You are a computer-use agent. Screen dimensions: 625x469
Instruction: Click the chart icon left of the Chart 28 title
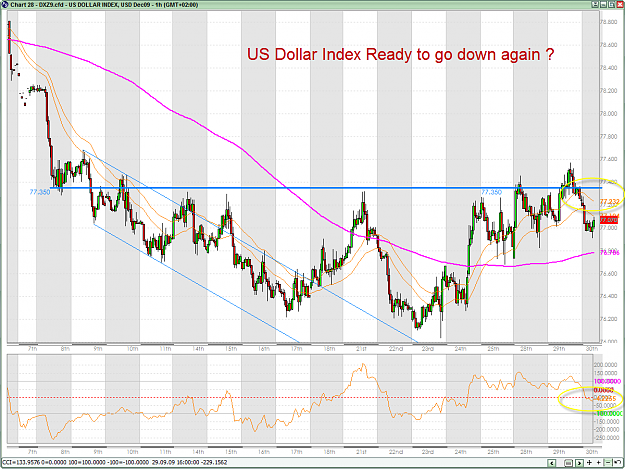tap(4, 4)
